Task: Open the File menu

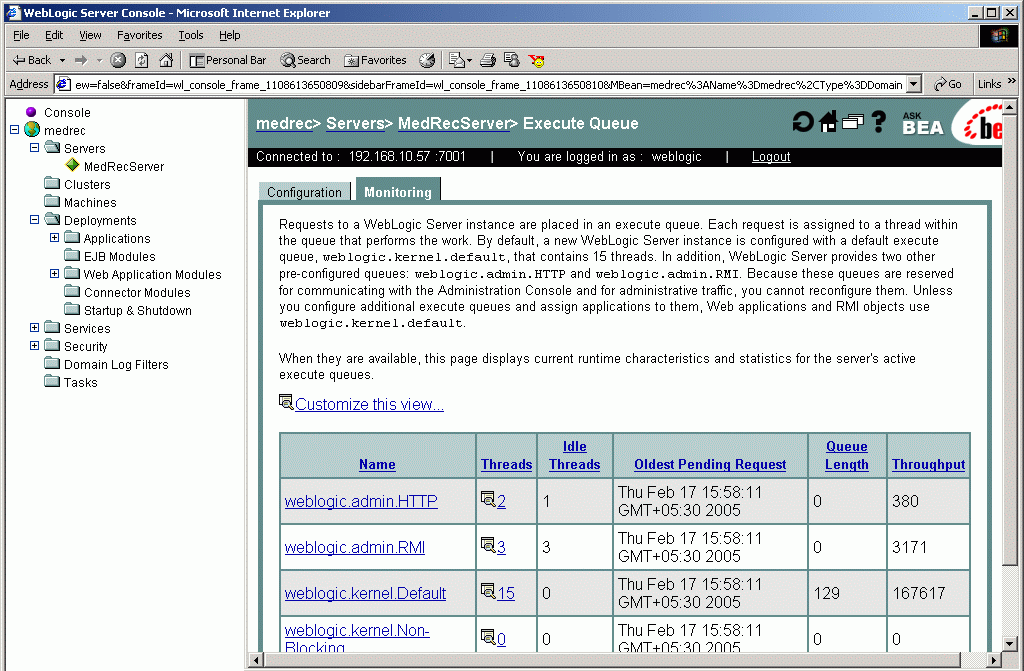Action: pyautogui.click(x=21, y=35)
